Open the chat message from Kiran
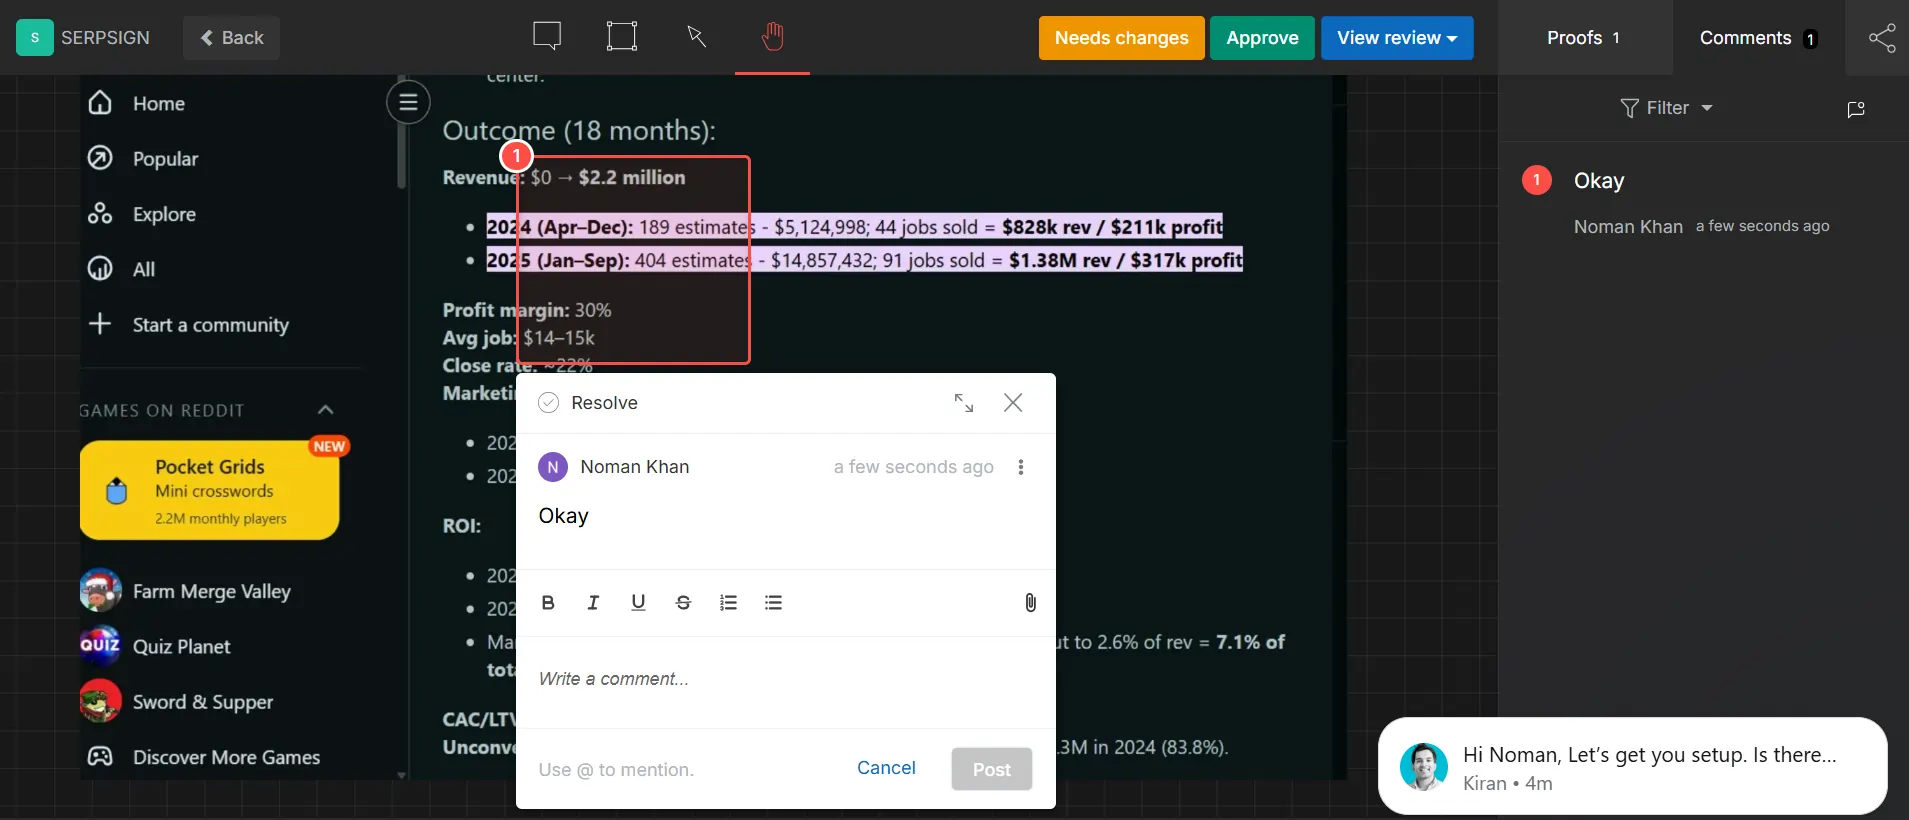This screenshot has height=820, width=1909. (1632, 766)
